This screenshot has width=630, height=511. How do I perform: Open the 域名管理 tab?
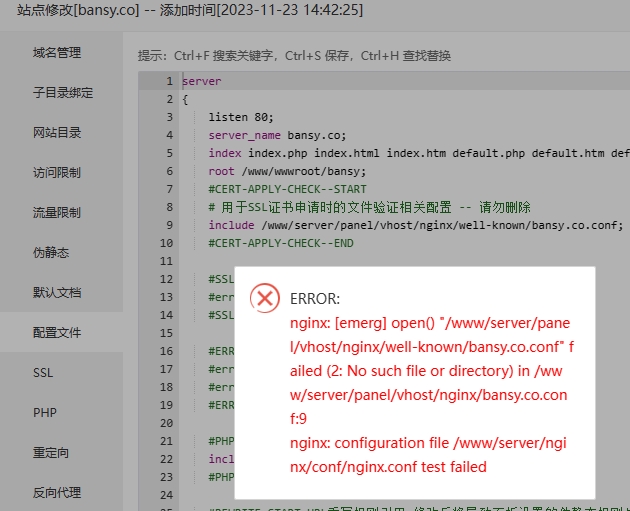click(57, 53)
